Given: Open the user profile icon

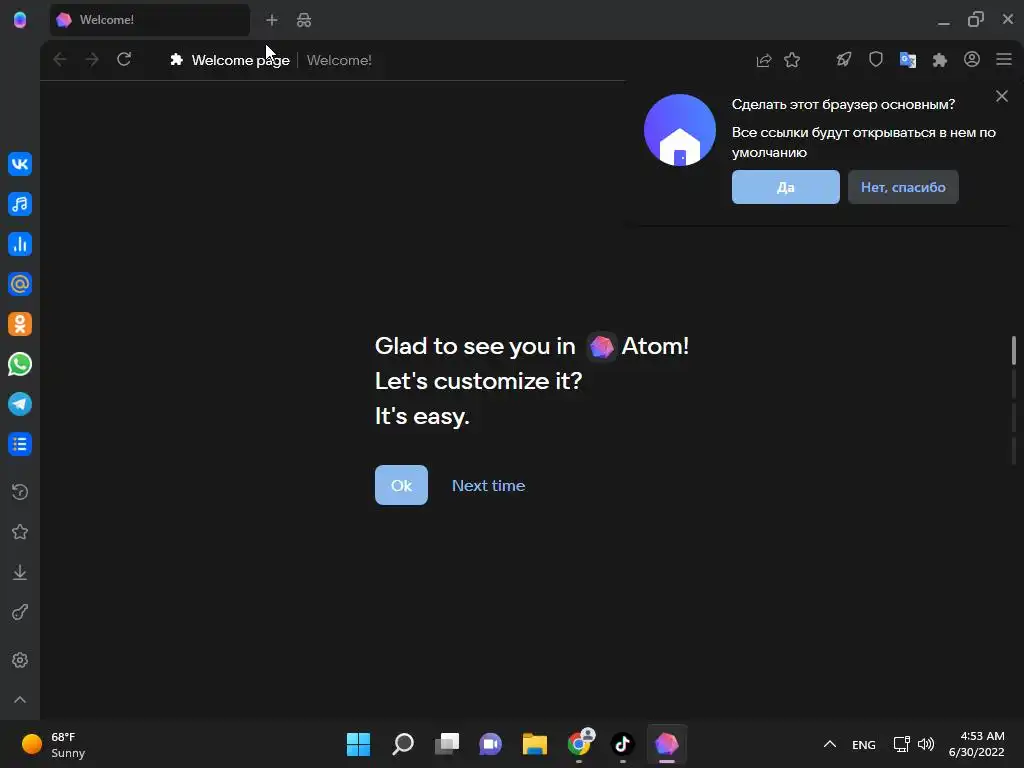Looking at the screenshot, I should pyautogui.click(x=972, y=59).
